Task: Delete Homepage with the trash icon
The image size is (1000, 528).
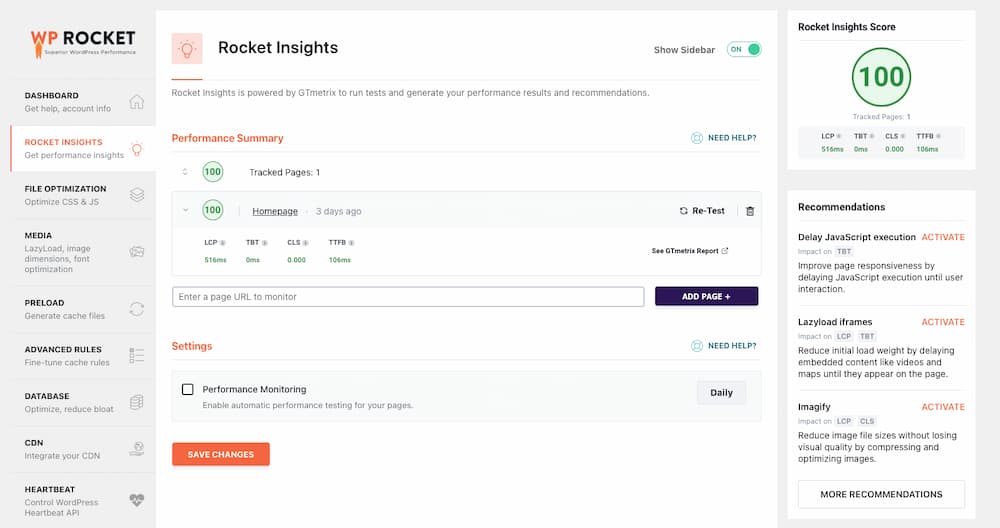Action: click(x=750, y=211)
